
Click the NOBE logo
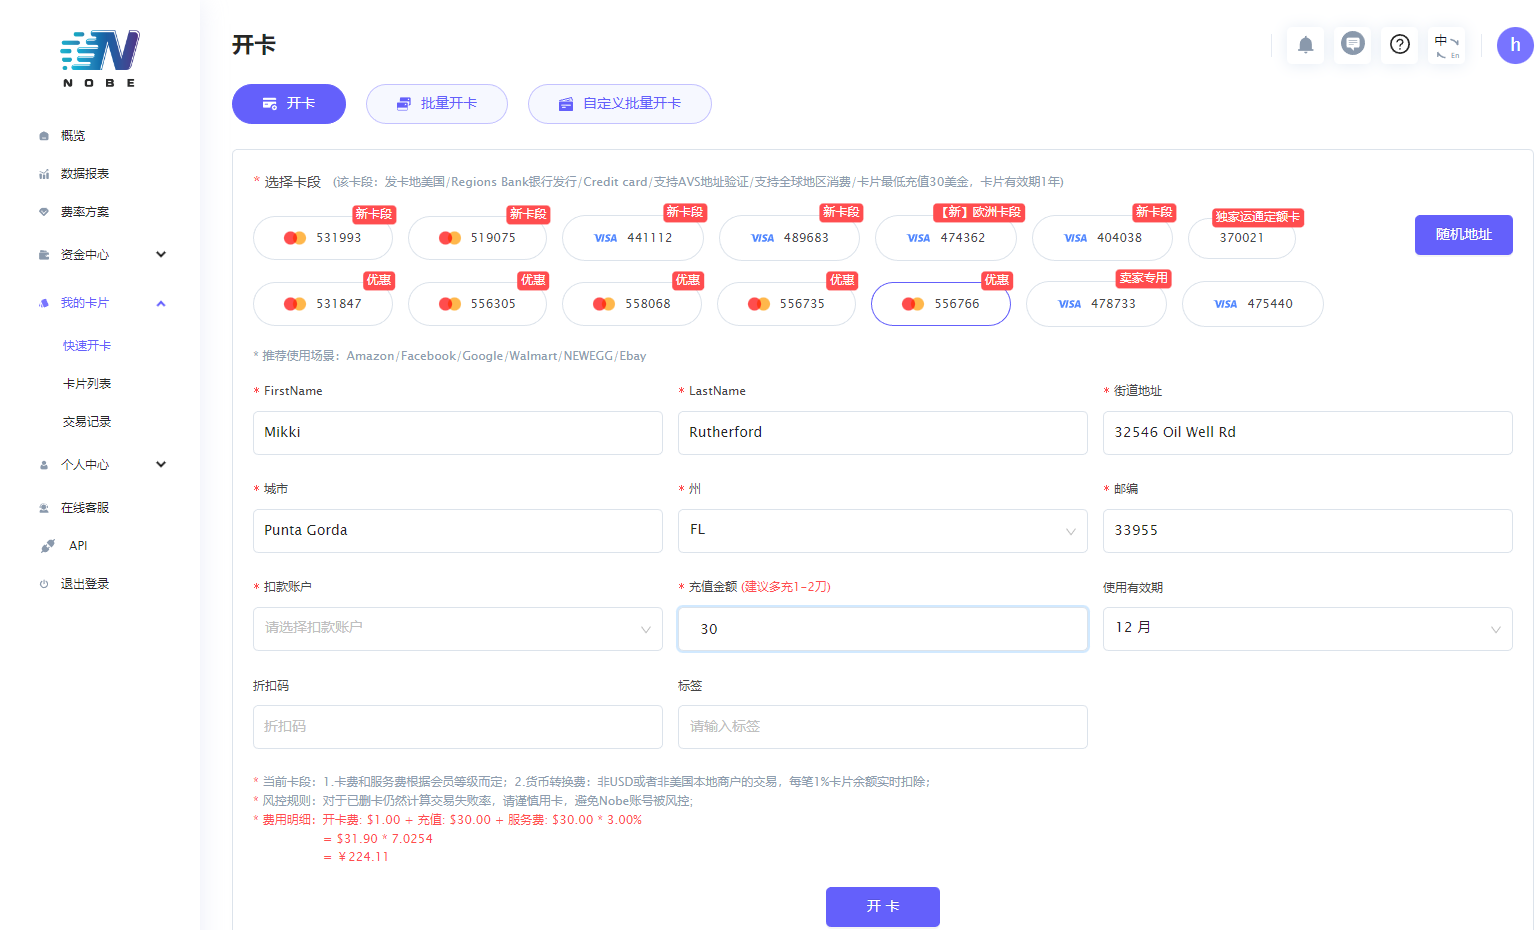pos(100,58)
